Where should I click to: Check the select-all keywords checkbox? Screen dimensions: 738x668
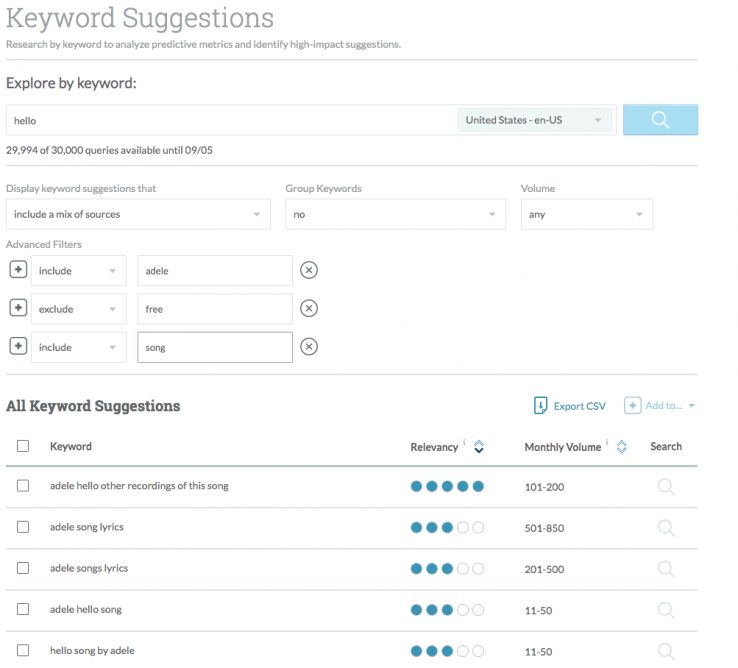tap(23, 447)
